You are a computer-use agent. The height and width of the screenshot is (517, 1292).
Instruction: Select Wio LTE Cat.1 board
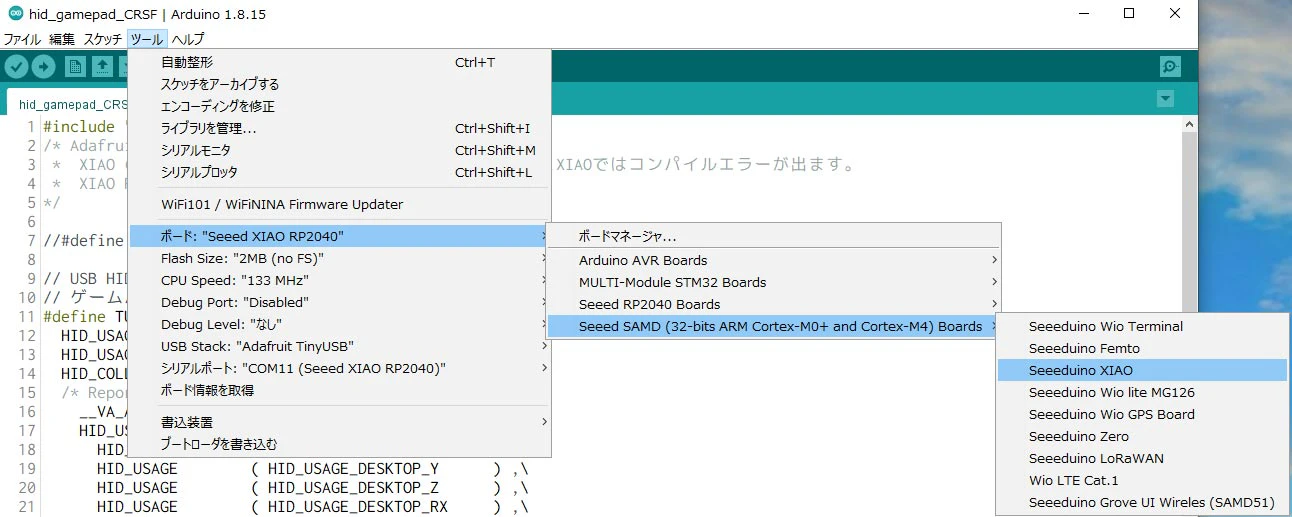click(x=1142, y=480)
